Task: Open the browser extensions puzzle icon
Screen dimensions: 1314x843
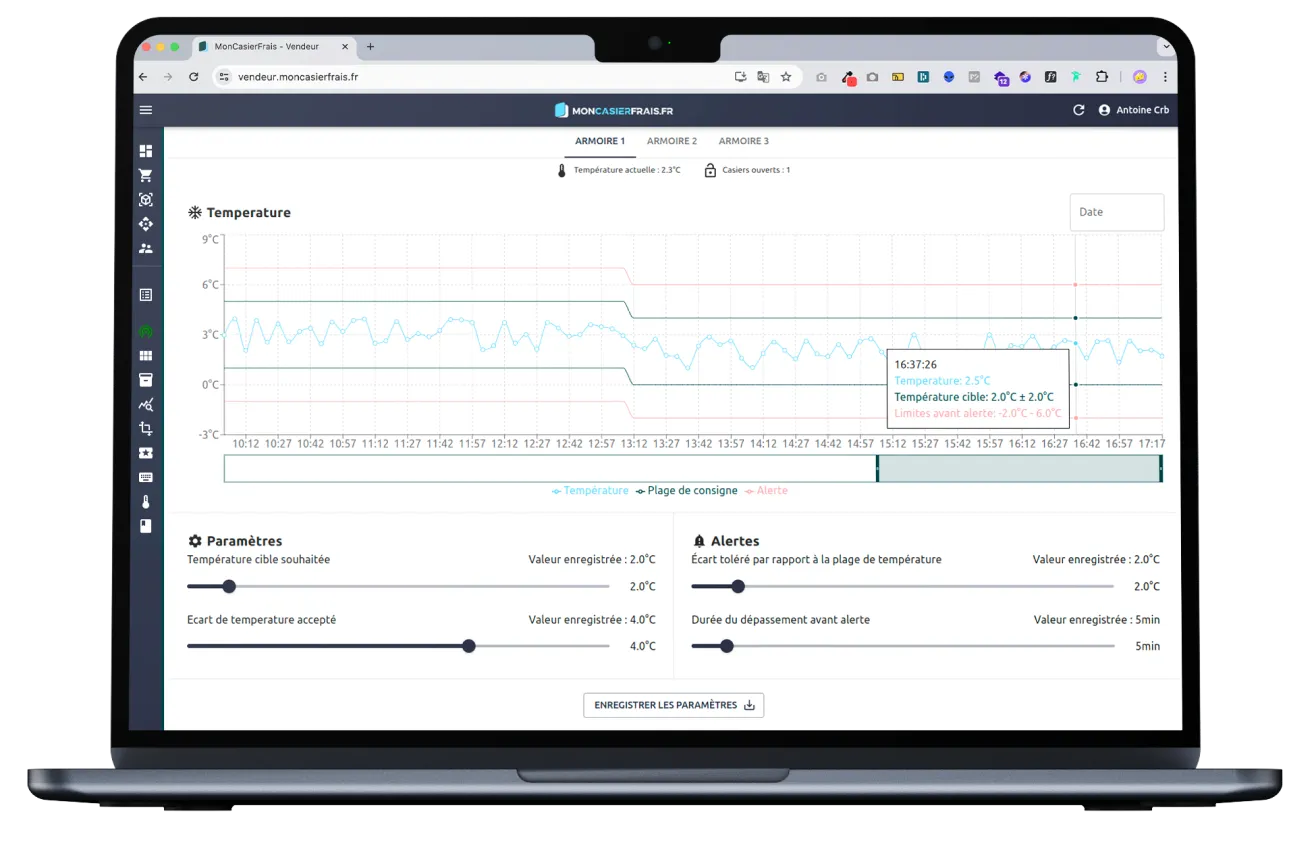Action: (x=1102, y=77)
